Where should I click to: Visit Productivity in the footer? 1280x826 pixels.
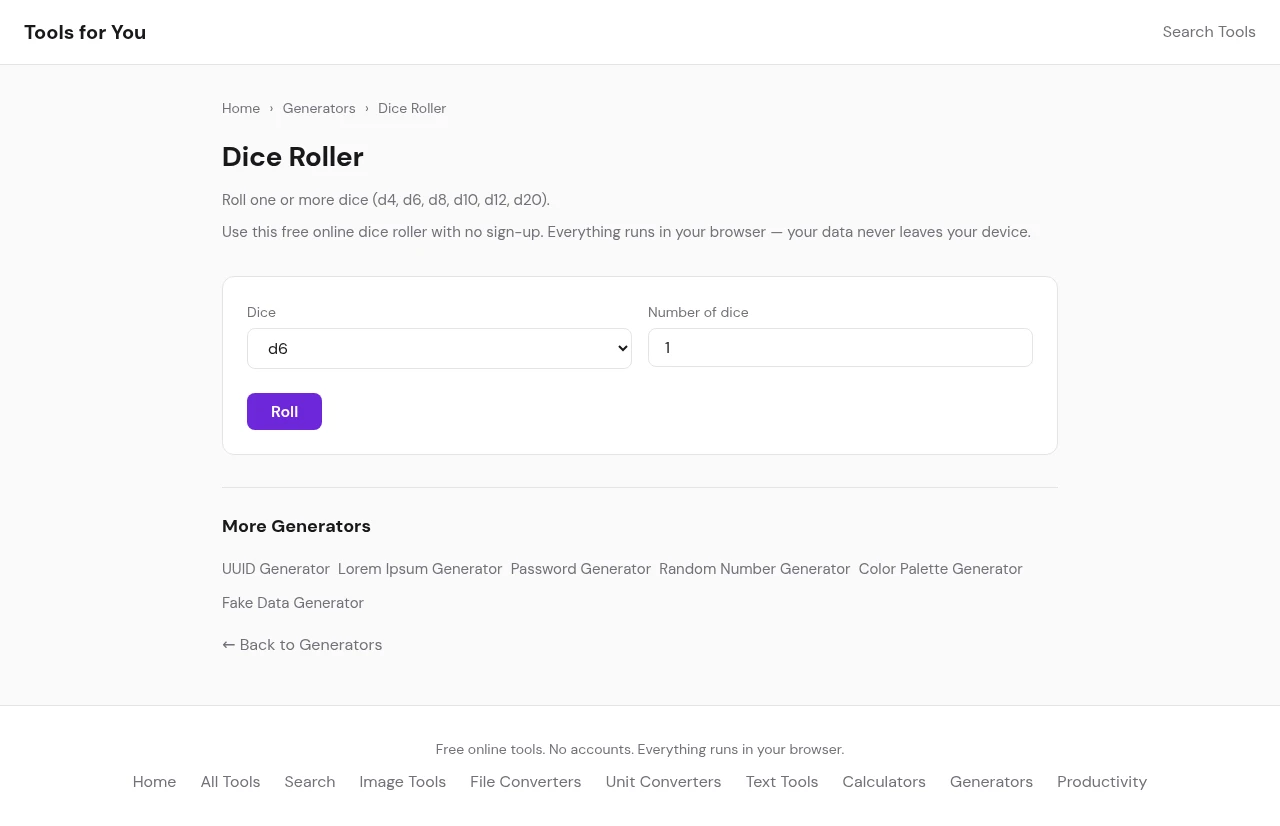(1101, 782)
